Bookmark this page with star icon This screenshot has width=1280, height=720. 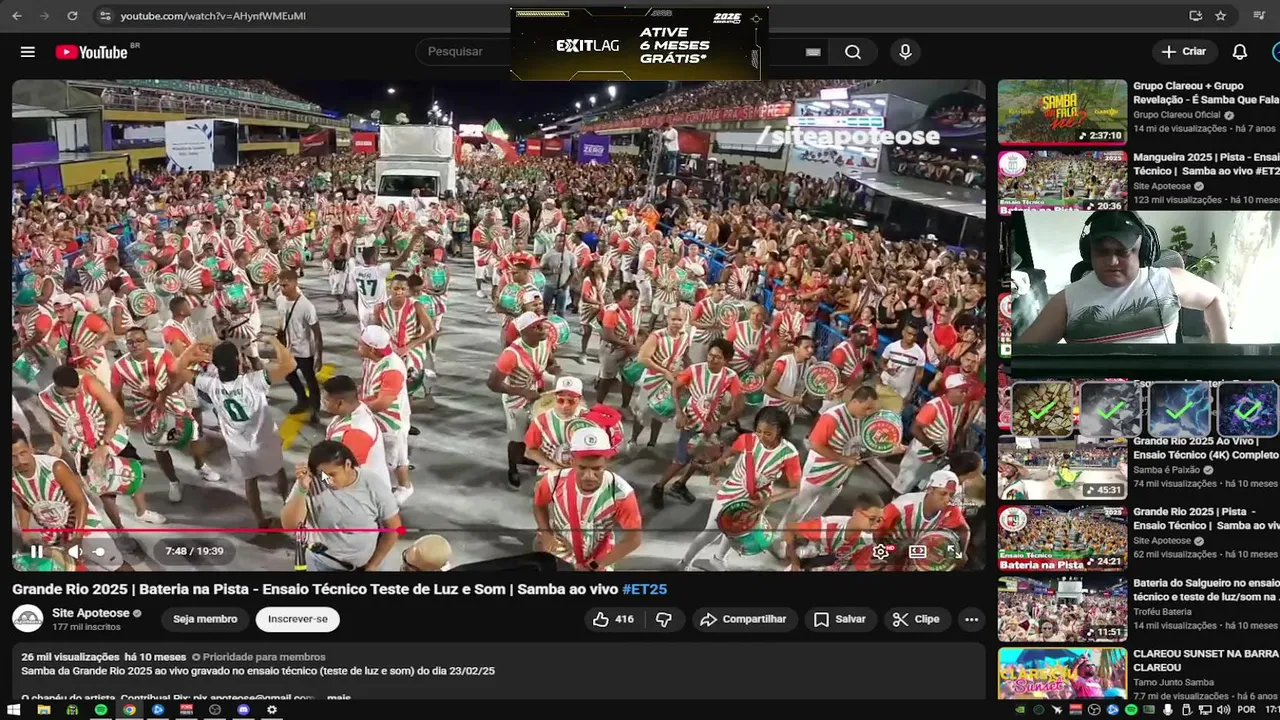pyautogui.click(x=1221, y=16)
